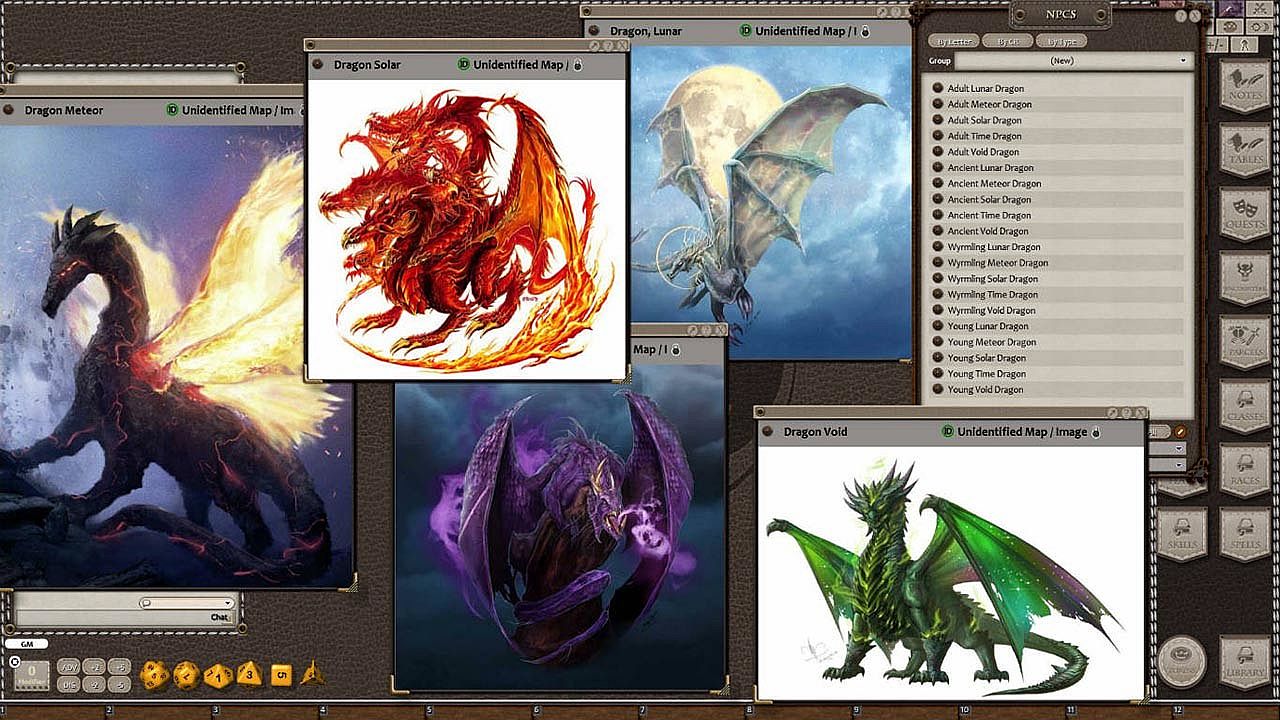Toggle the ADV roll modifier

coord(69,667)
